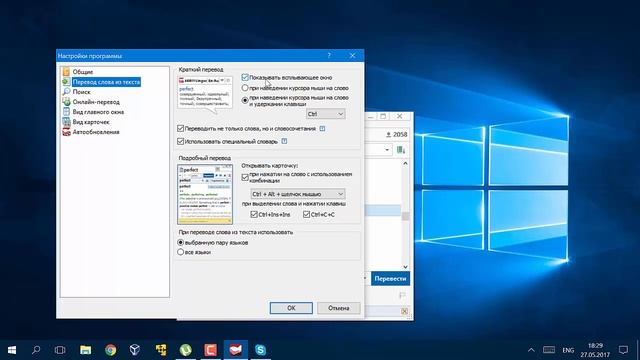
Task: Click the small icon at main window bottom corner
Action: click(x=404, y=311)
